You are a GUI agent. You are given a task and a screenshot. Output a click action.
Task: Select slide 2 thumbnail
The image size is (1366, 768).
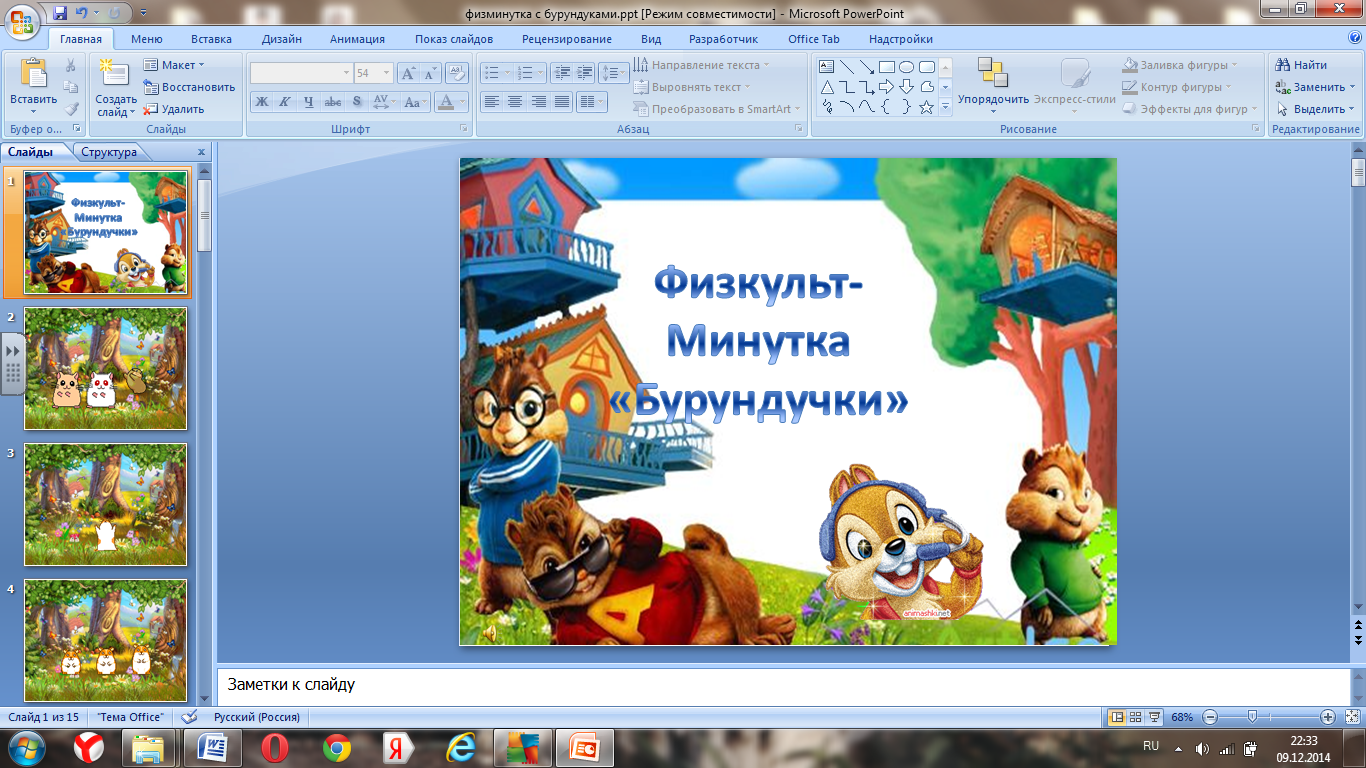tap(105, 368)
